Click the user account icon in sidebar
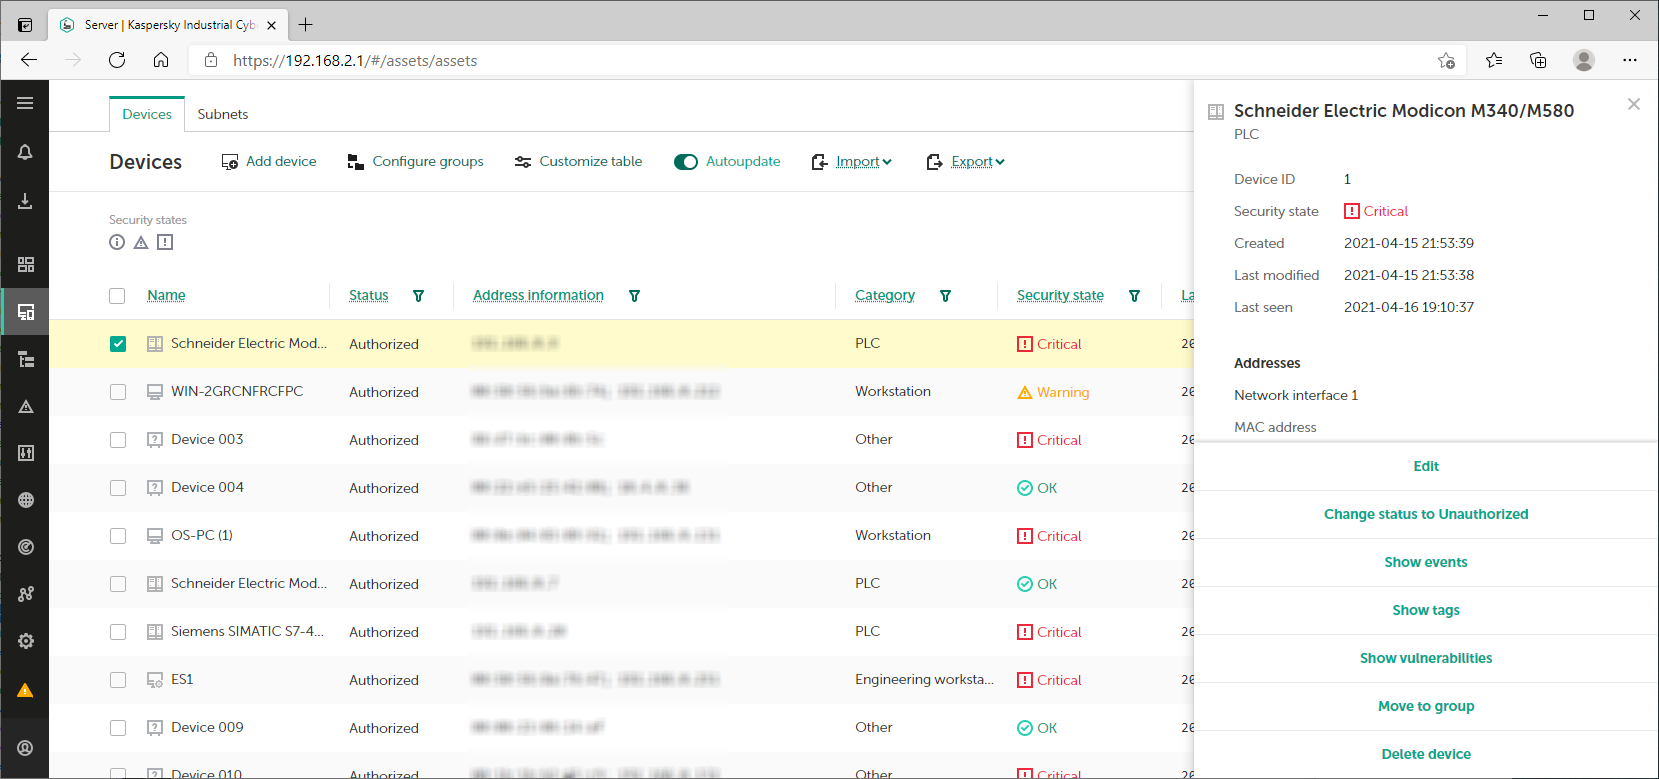 coord(25,748)
